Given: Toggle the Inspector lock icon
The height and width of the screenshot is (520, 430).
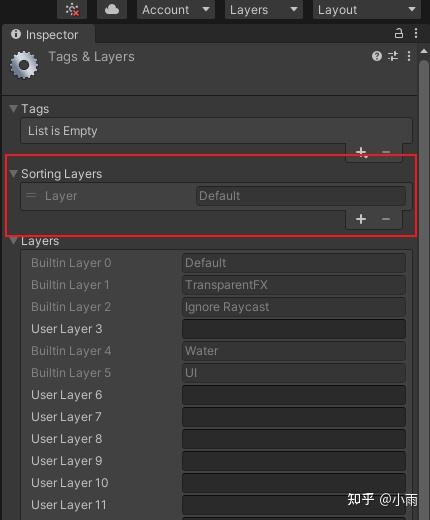Looking at the screenshot, I should pyautogui.click(x=399, y=33).
